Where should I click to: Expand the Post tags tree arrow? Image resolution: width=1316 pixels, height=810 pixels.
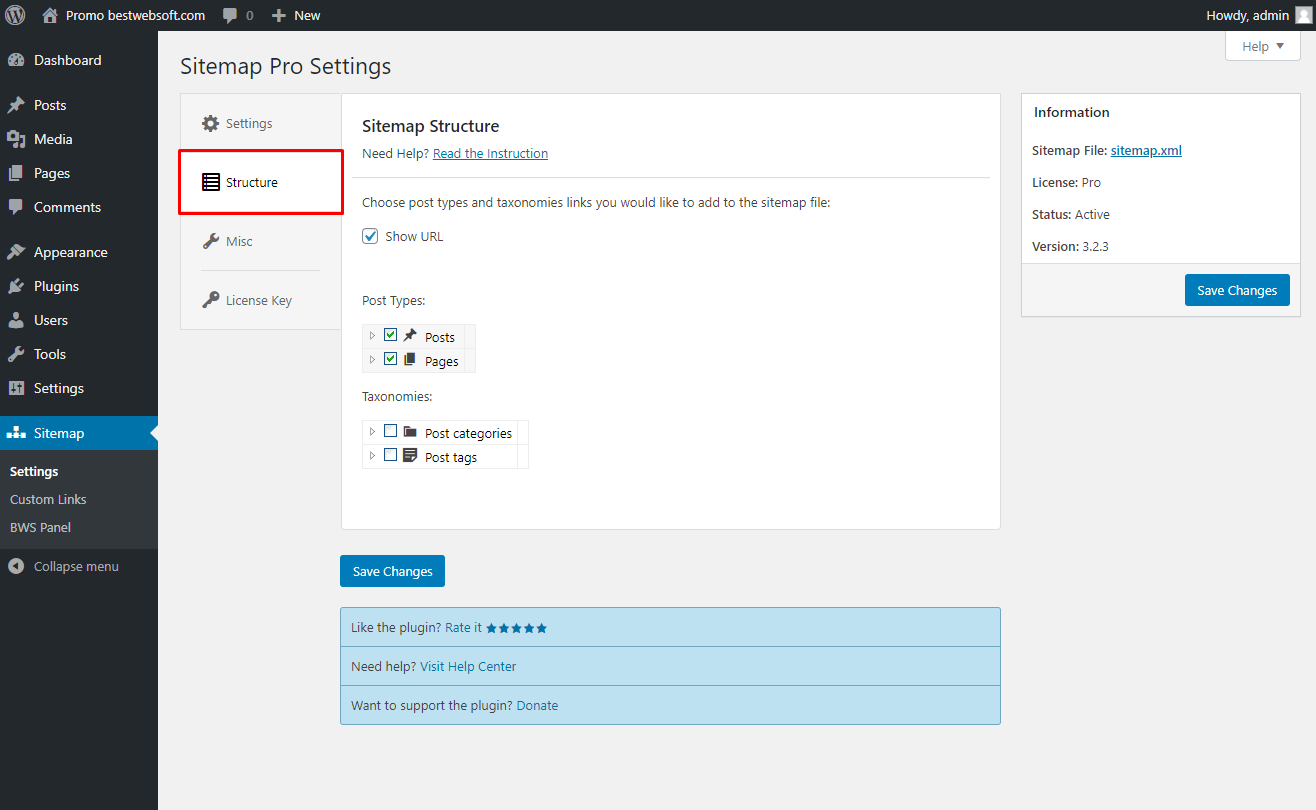click(372, 455)
